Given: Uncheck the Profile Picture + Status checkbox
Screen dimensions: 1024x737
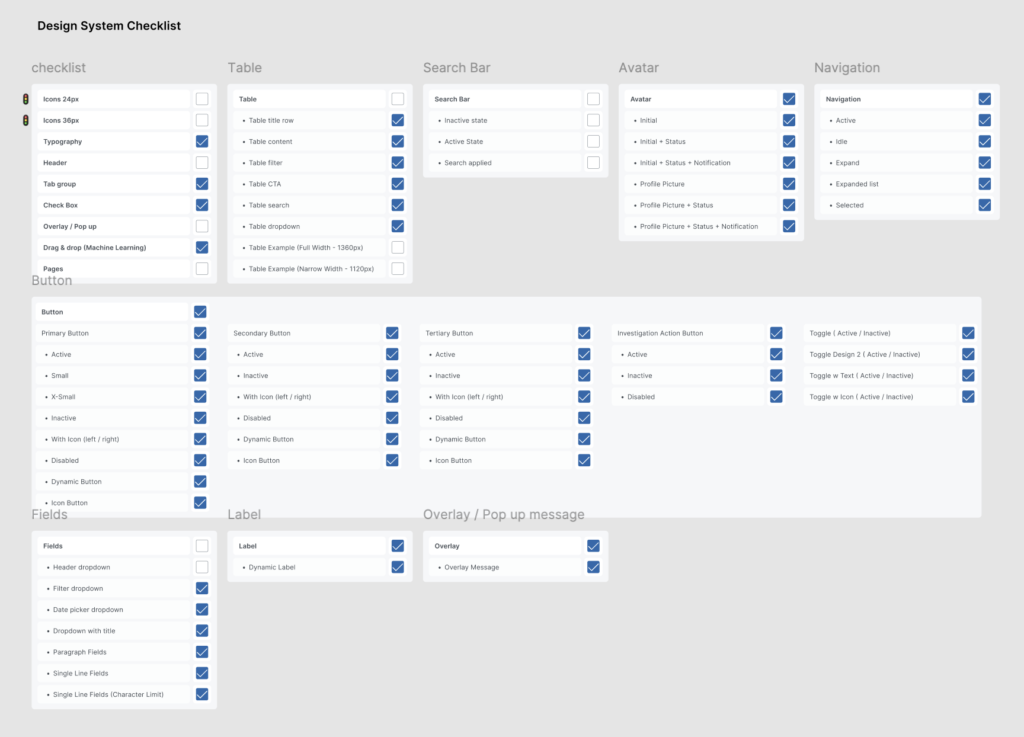Looking at the screenshot, I should (x=789, y=205).
